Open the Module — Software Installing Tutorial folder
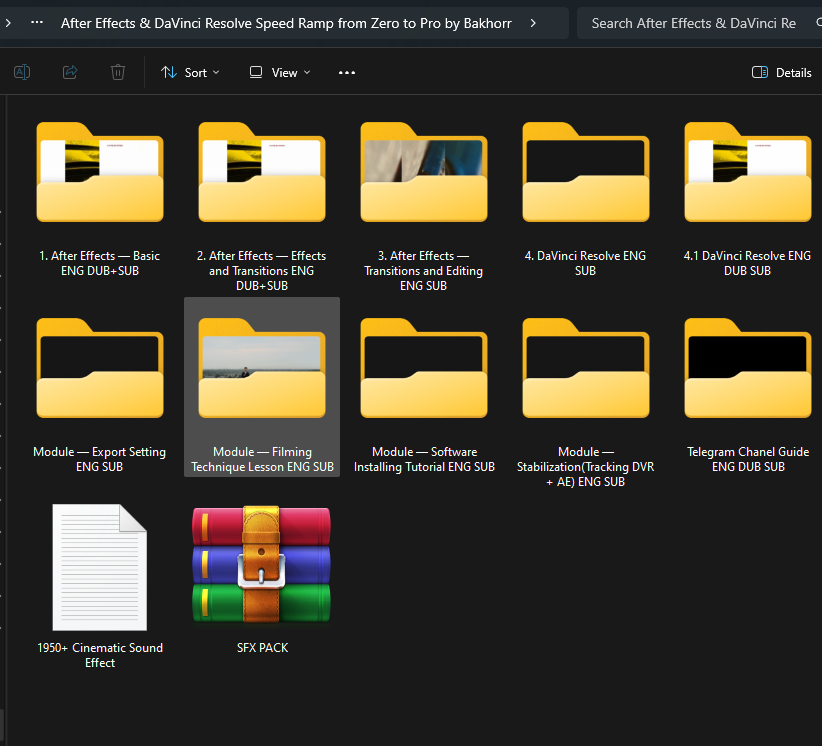Screen dimensions: 822x746 (x=423, y=377)
